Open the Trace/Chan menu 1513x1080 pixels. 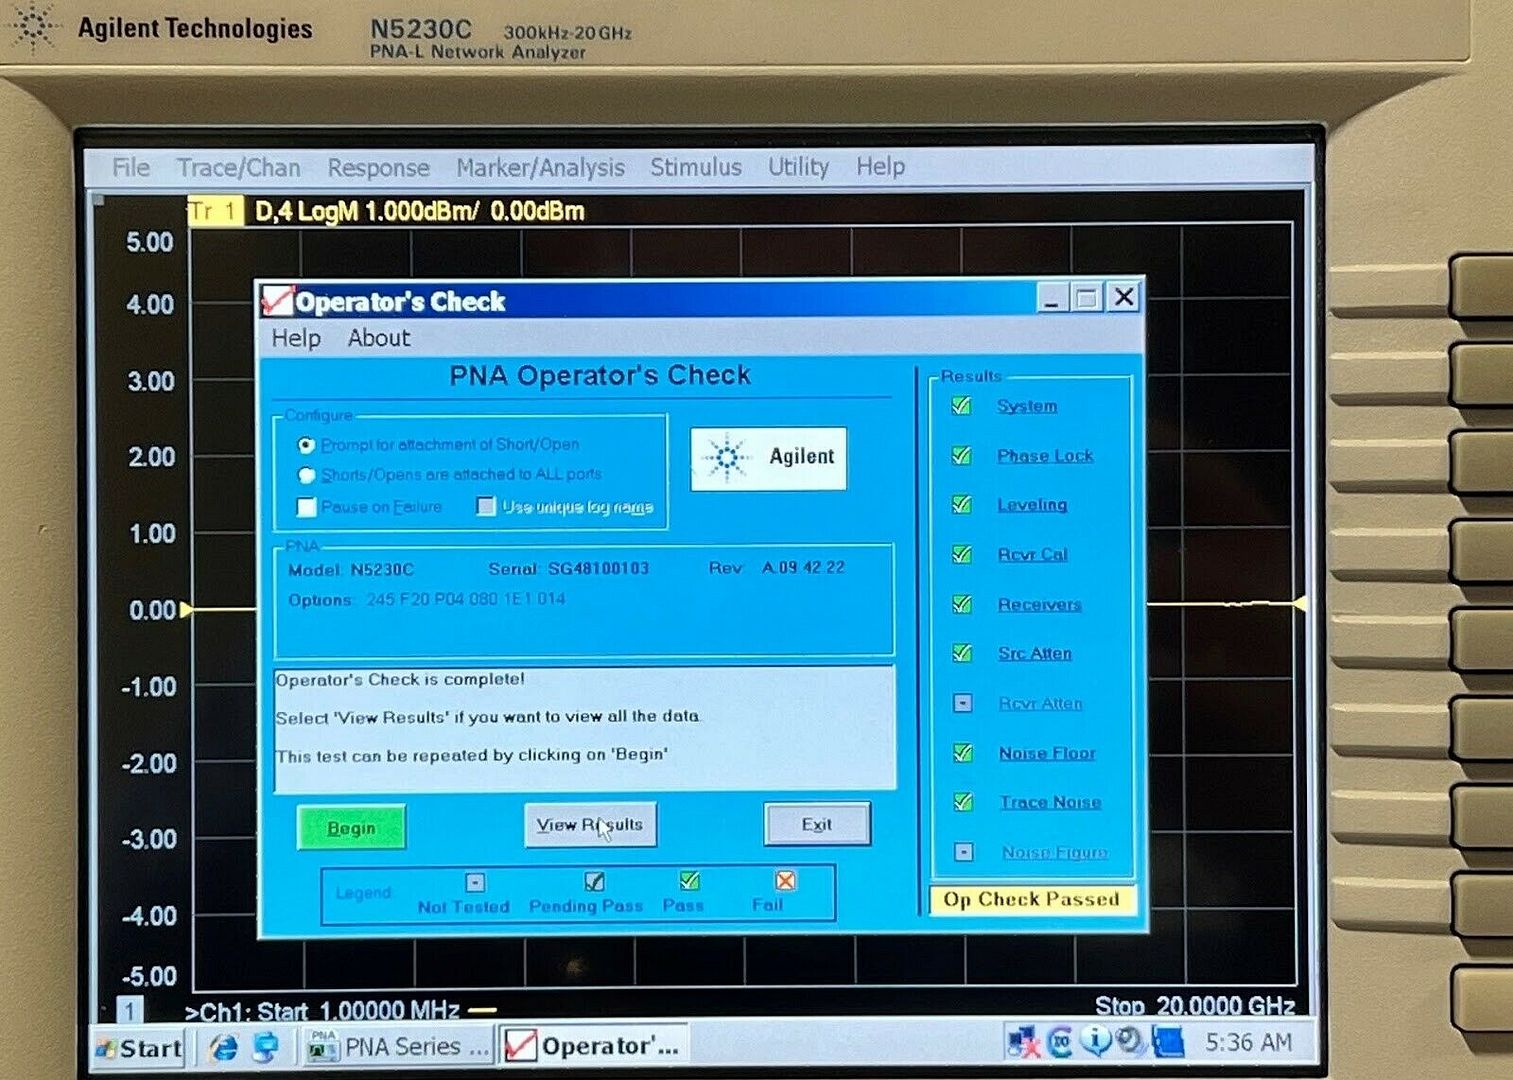point(239,167)
